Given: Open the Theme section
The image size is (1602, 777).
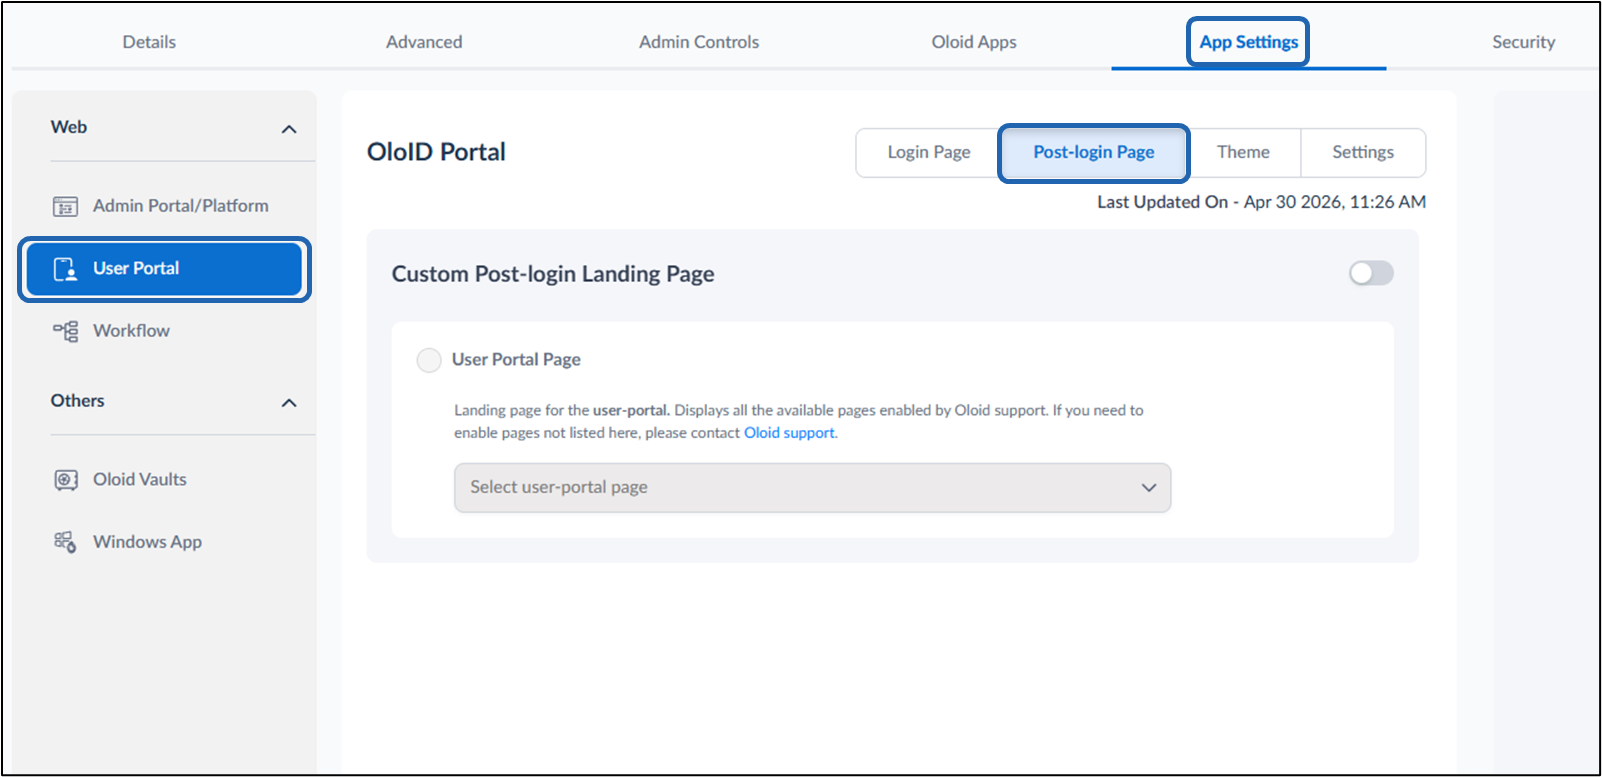Looking at the screenshot, I should (x=1243, y=152).
